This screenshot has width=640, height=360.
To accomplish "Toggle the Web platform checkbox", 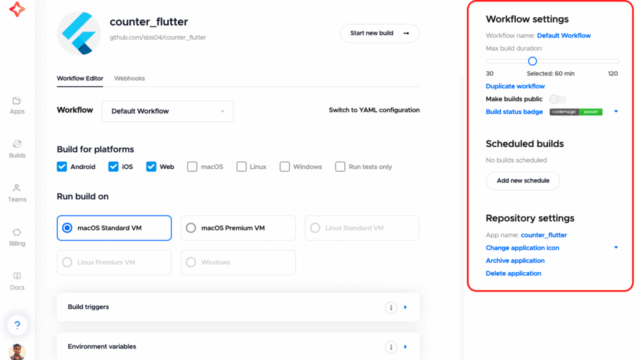I will pyautogui.click(x=151, y=167).
